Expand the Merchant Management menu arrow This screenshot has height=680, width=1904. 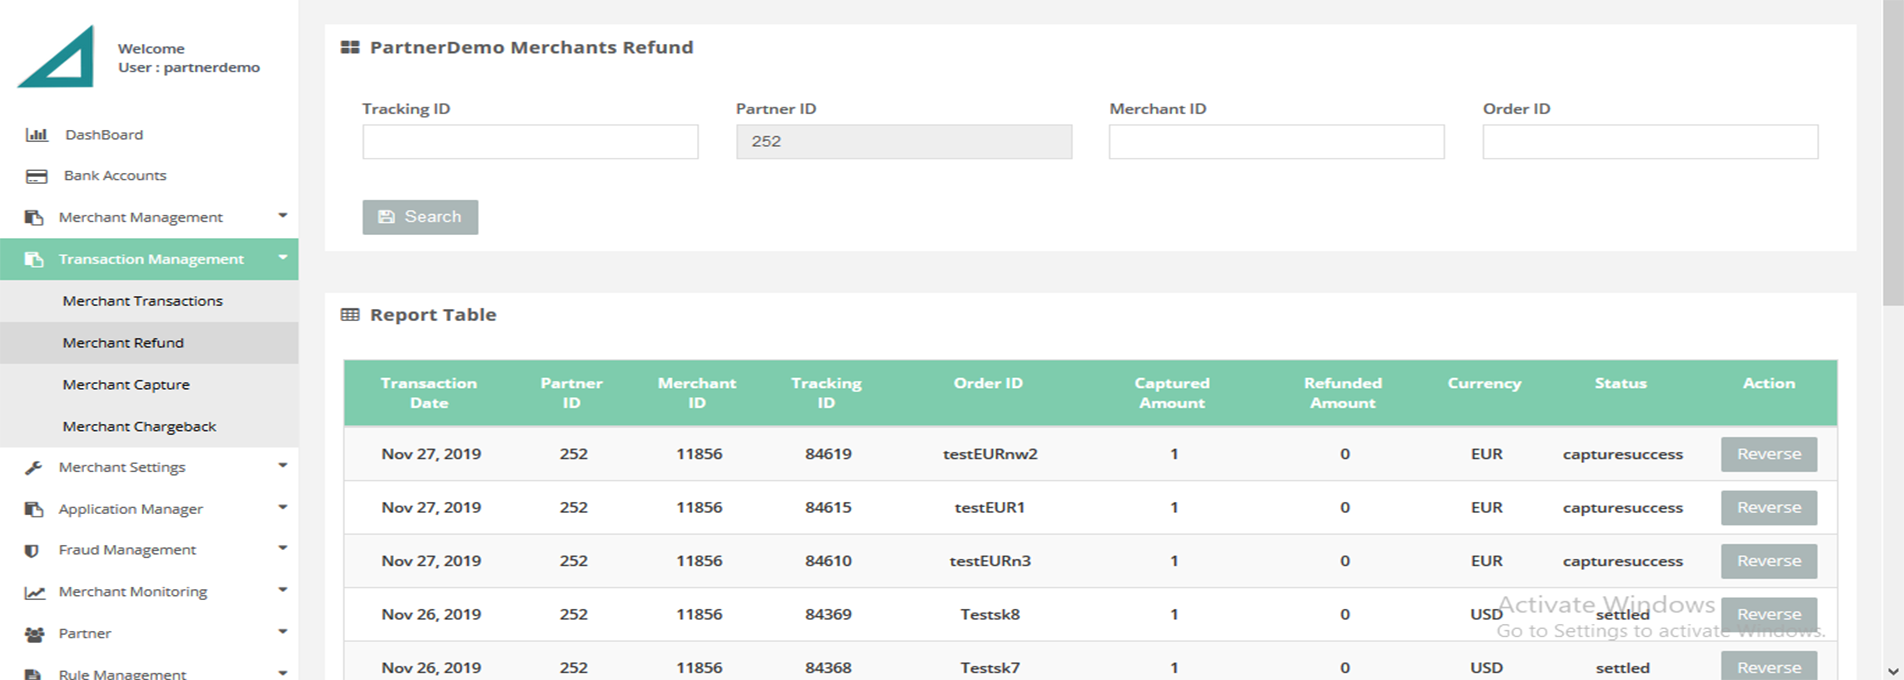click(282, 216)
